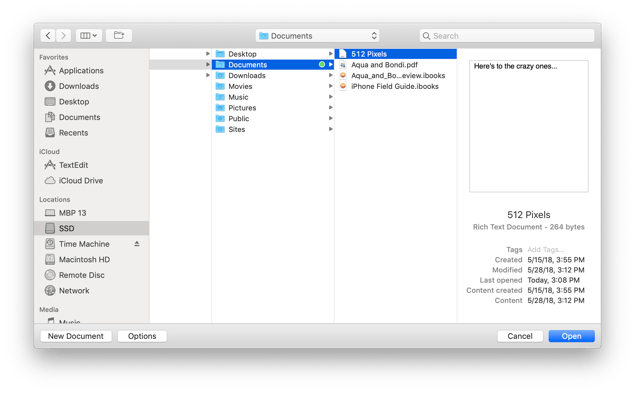Click the Cancel button

pos(520,336)
